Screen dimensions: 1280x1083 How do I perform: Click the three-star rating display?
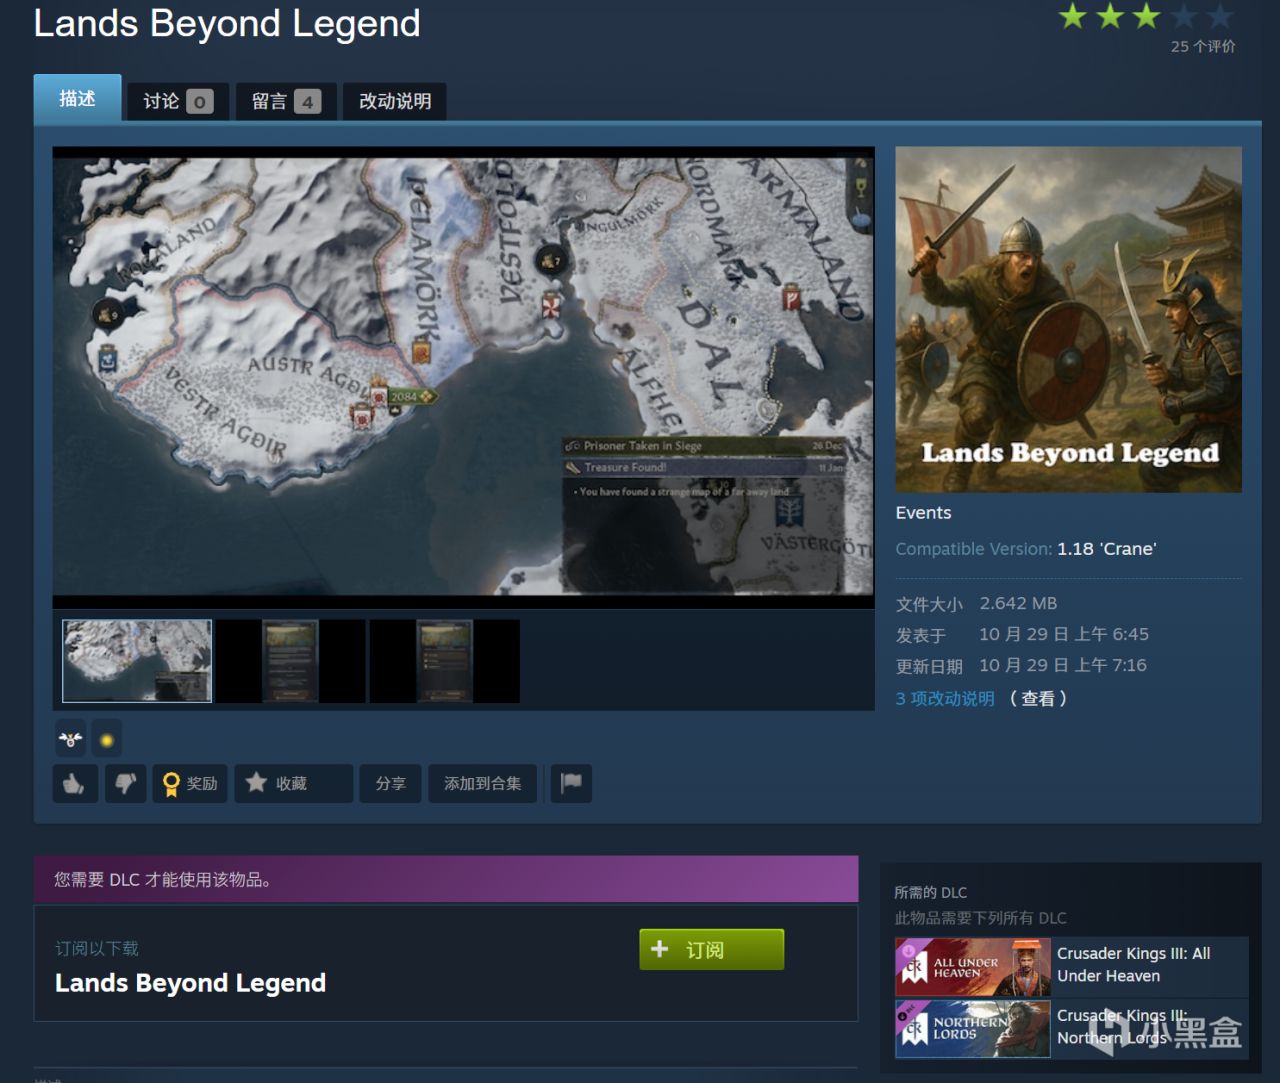point(1146,17)
